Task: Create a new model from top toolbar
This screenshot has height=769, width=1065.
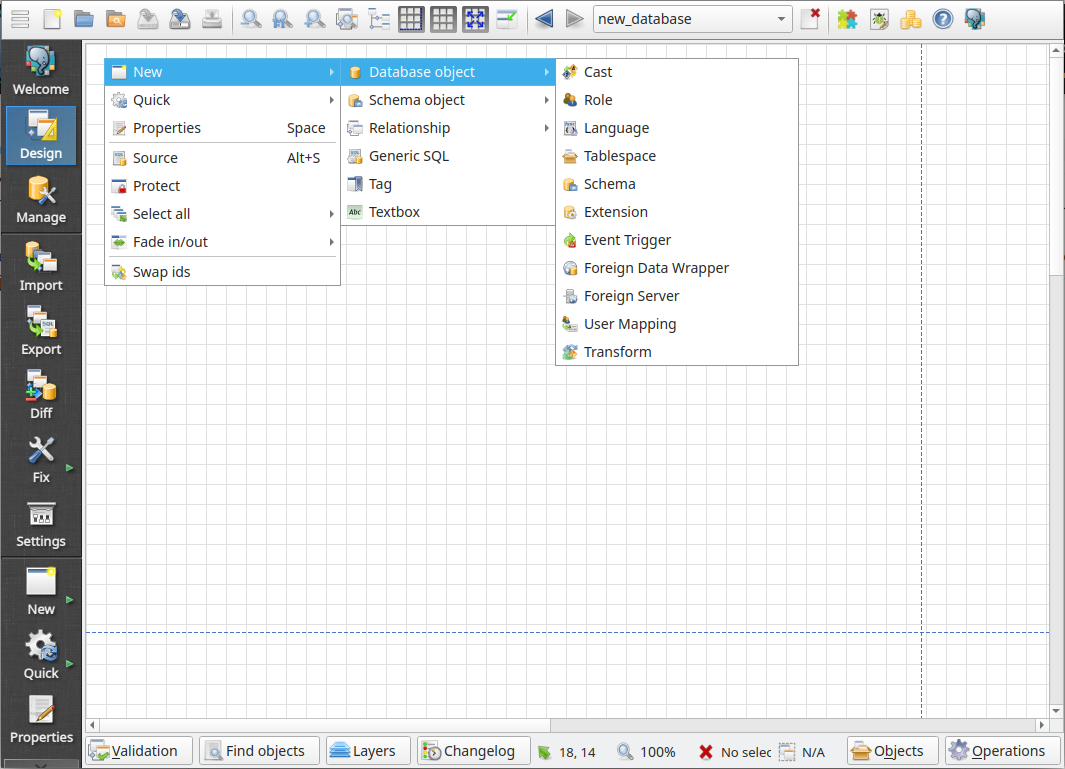Action: click(x=52, y=19)
